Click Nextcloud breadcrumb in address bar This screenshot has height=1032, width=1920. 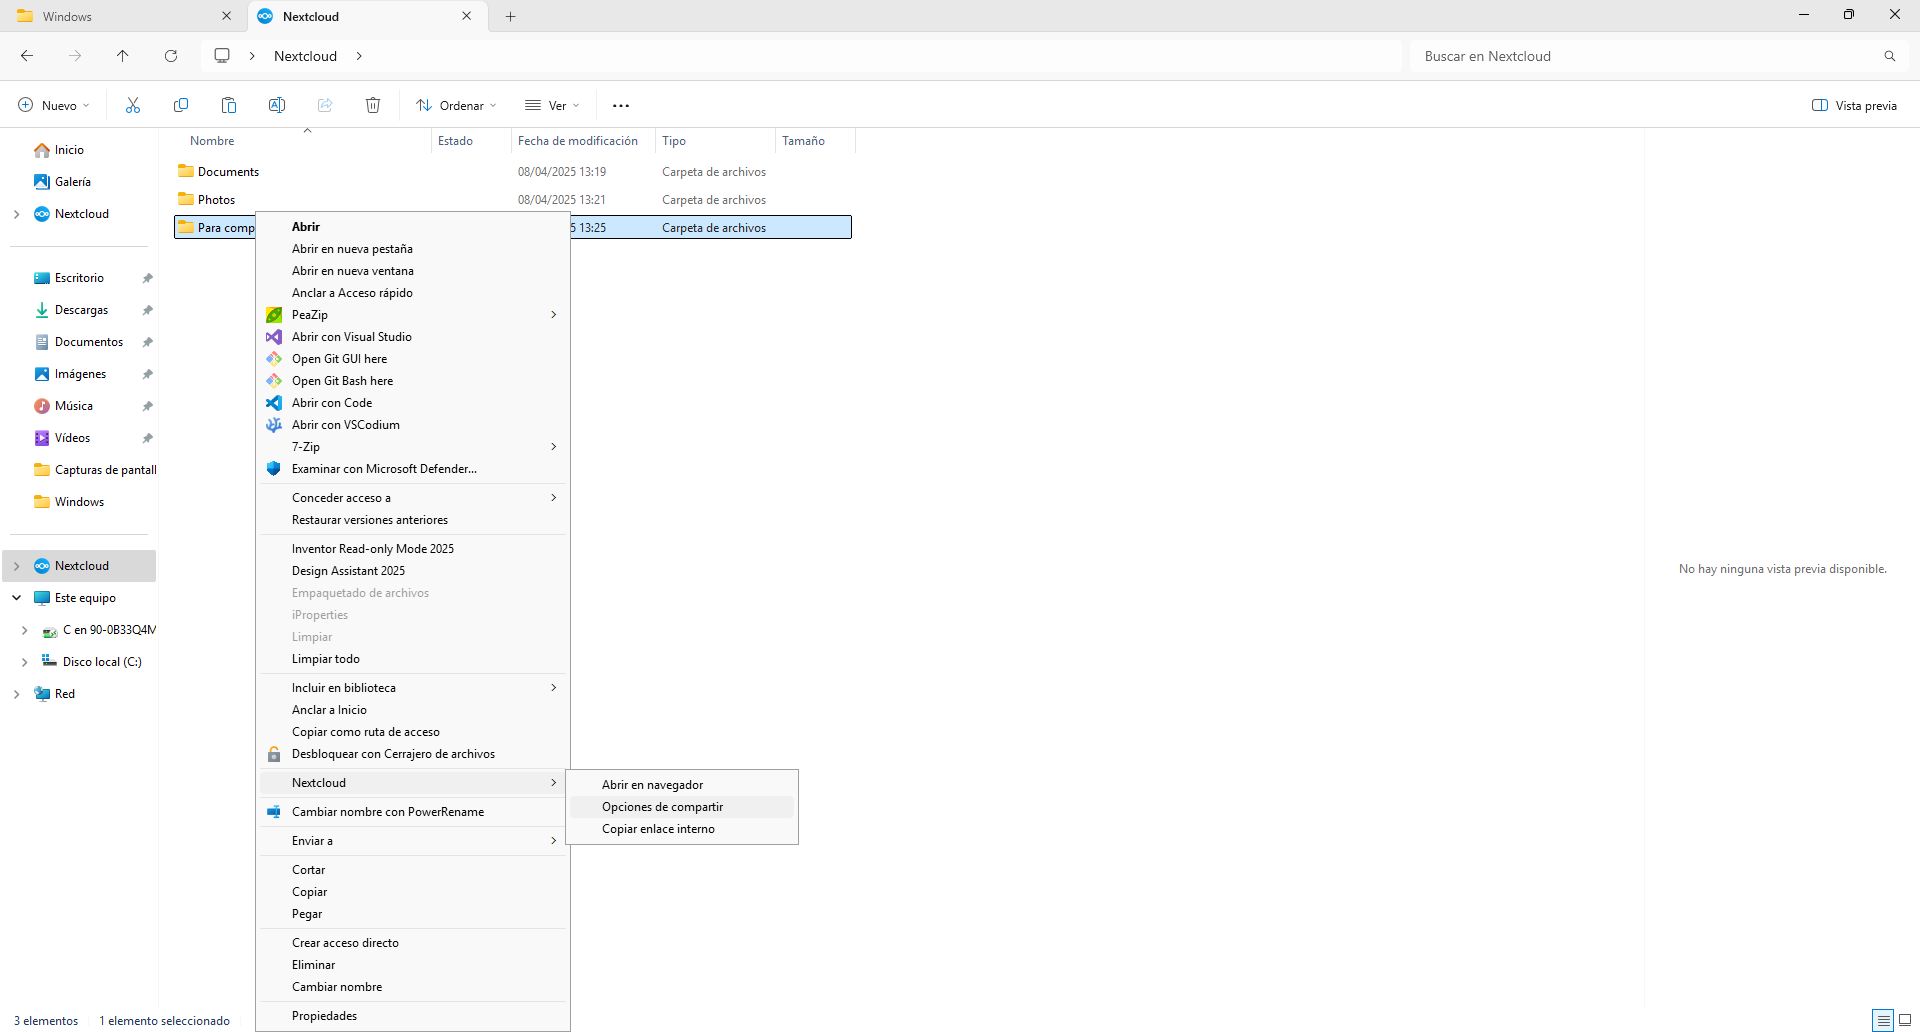tap(305, 56)
